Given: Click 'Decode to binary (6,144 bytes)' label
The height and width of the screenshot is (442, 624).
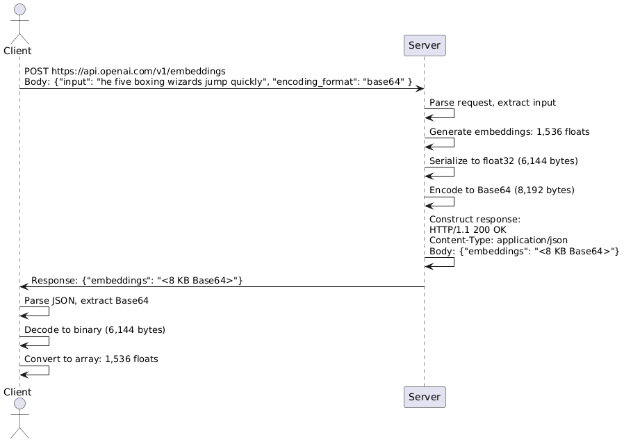Looking at the screenshot, I should 95,330.
